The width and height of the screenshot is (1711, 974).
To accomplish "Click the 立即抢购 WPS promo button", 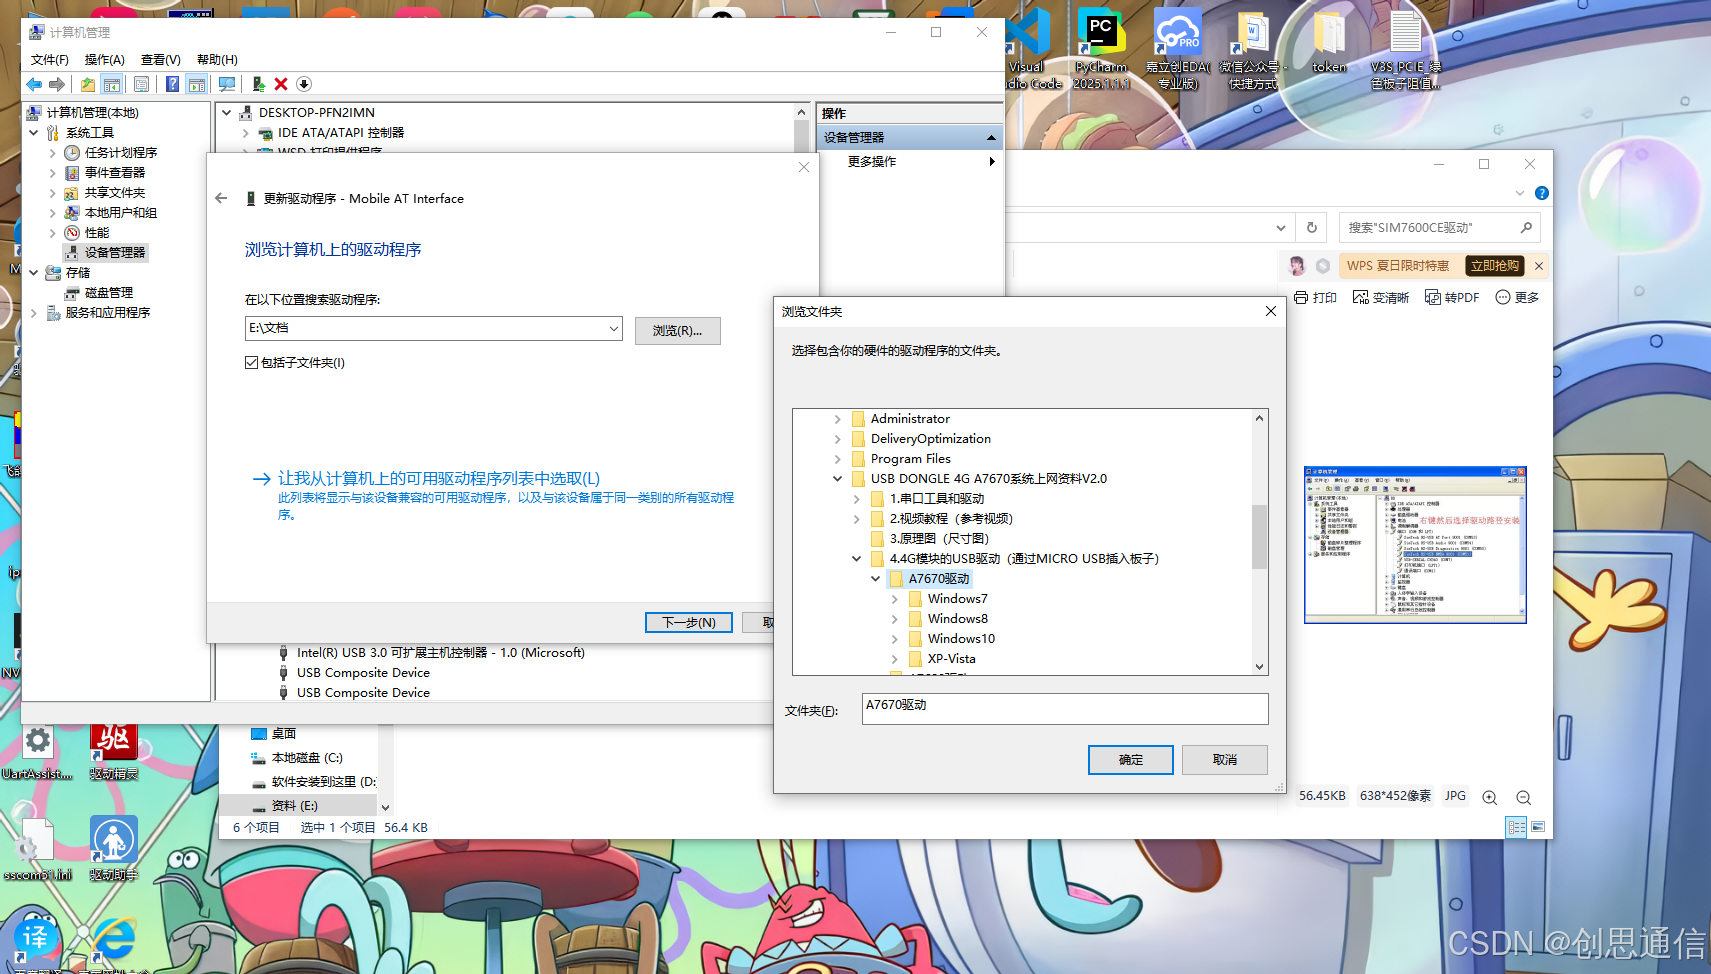I will point(1495,266).
